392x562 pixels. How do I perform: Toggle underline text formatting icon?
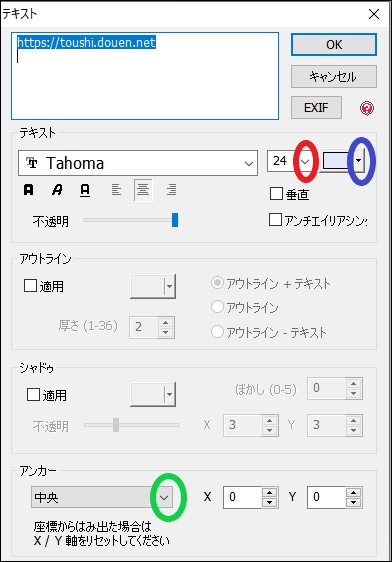point(85,190)
